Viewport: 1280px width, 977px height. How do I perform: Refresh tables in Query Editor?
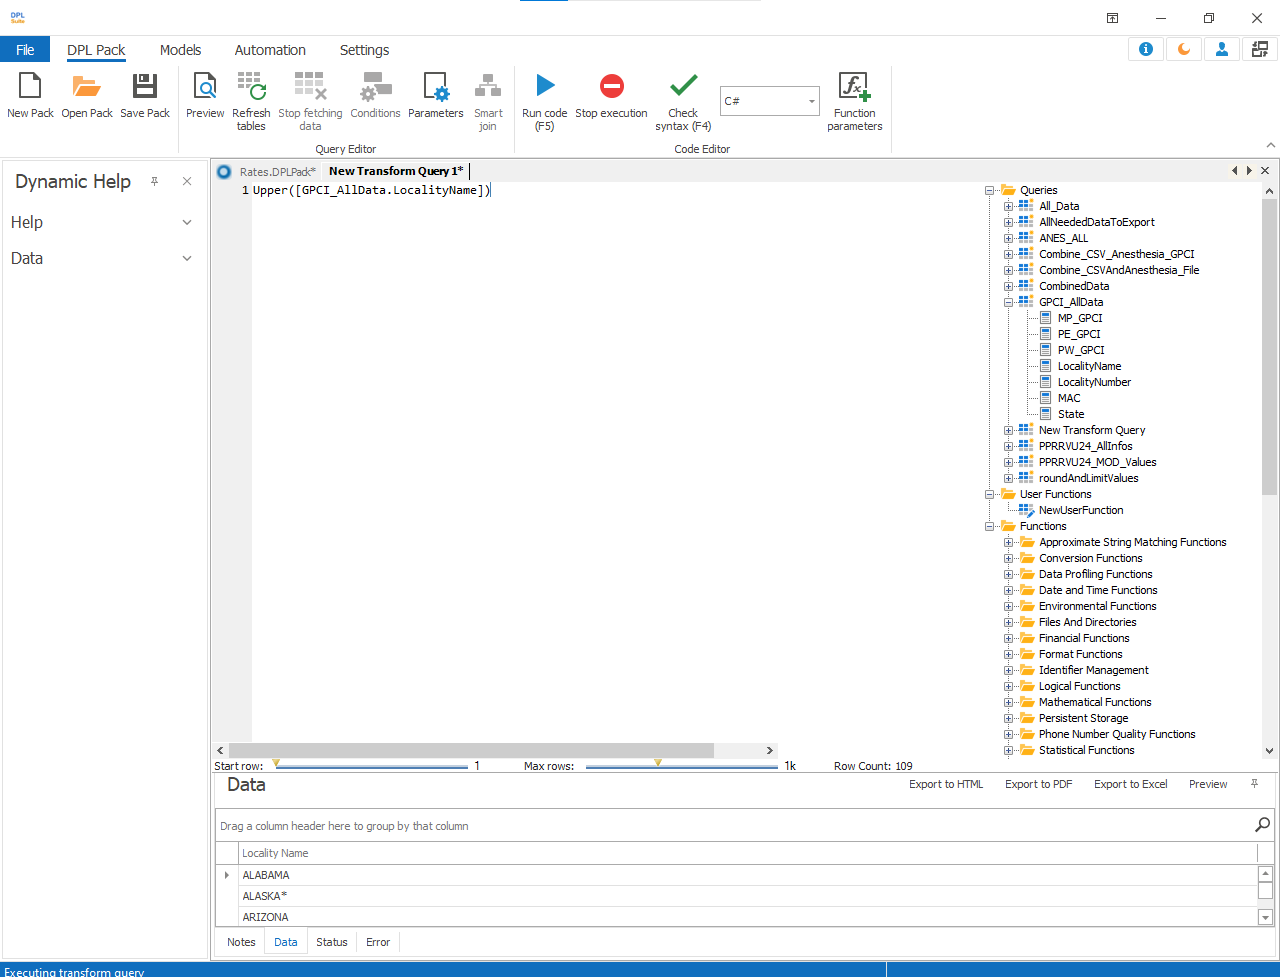[x=251, y=101]
